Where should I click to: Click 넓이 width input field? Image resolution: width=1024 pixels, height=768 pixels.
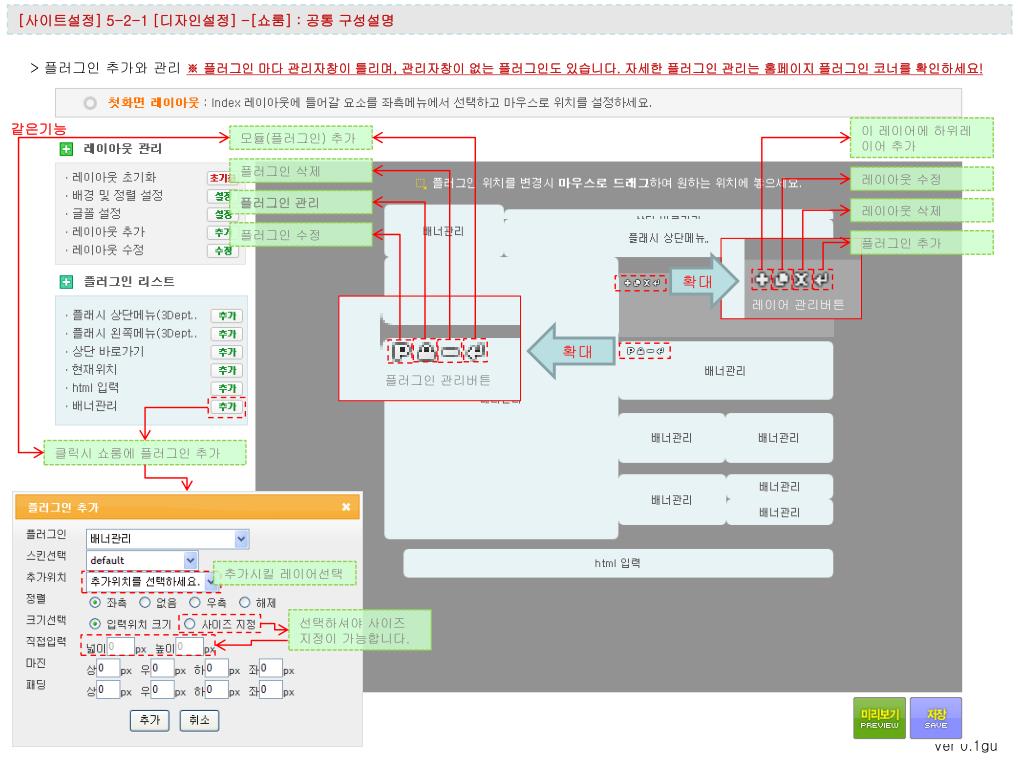[x=120, y=647]
